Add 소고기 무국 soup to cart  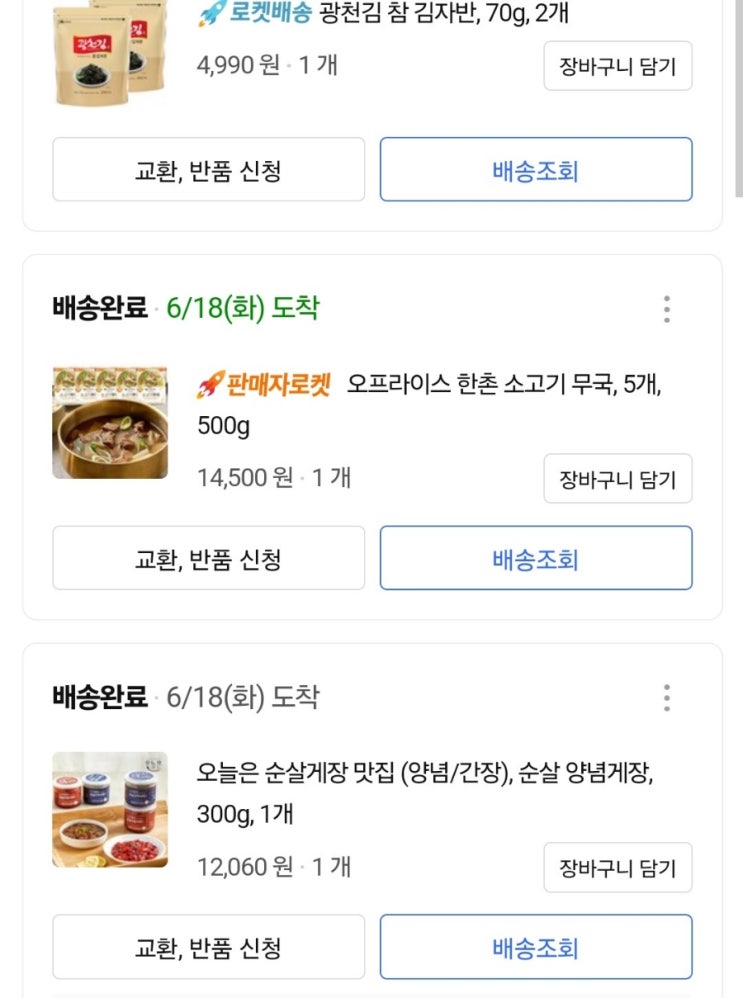point(618,479)
